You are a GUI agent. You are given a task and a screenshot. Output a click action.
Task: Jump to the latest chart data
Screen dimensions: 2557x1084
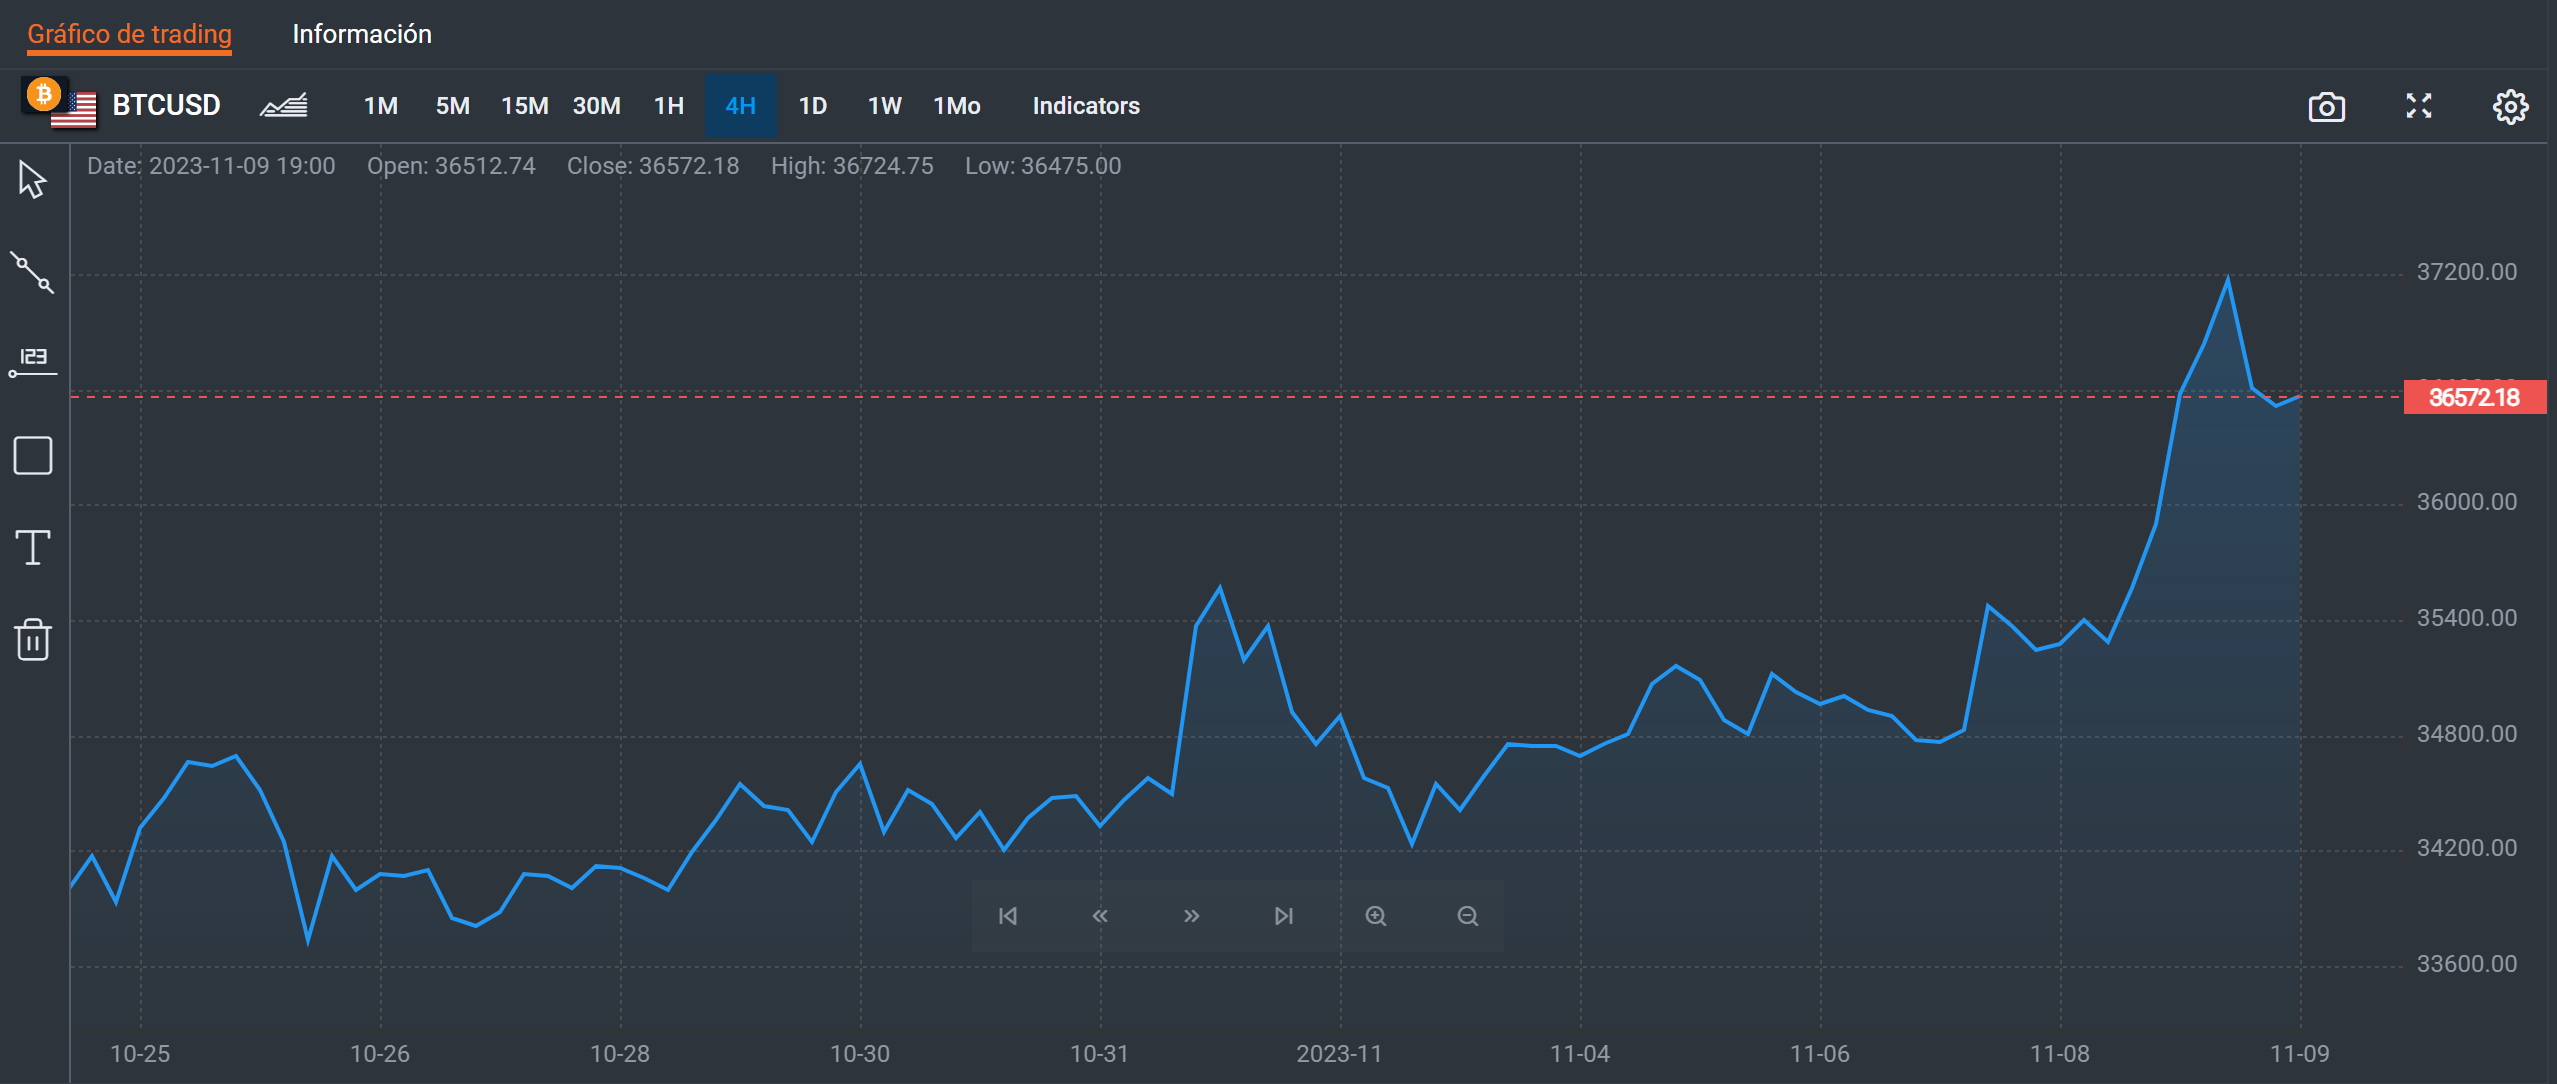pos(1284,916)
